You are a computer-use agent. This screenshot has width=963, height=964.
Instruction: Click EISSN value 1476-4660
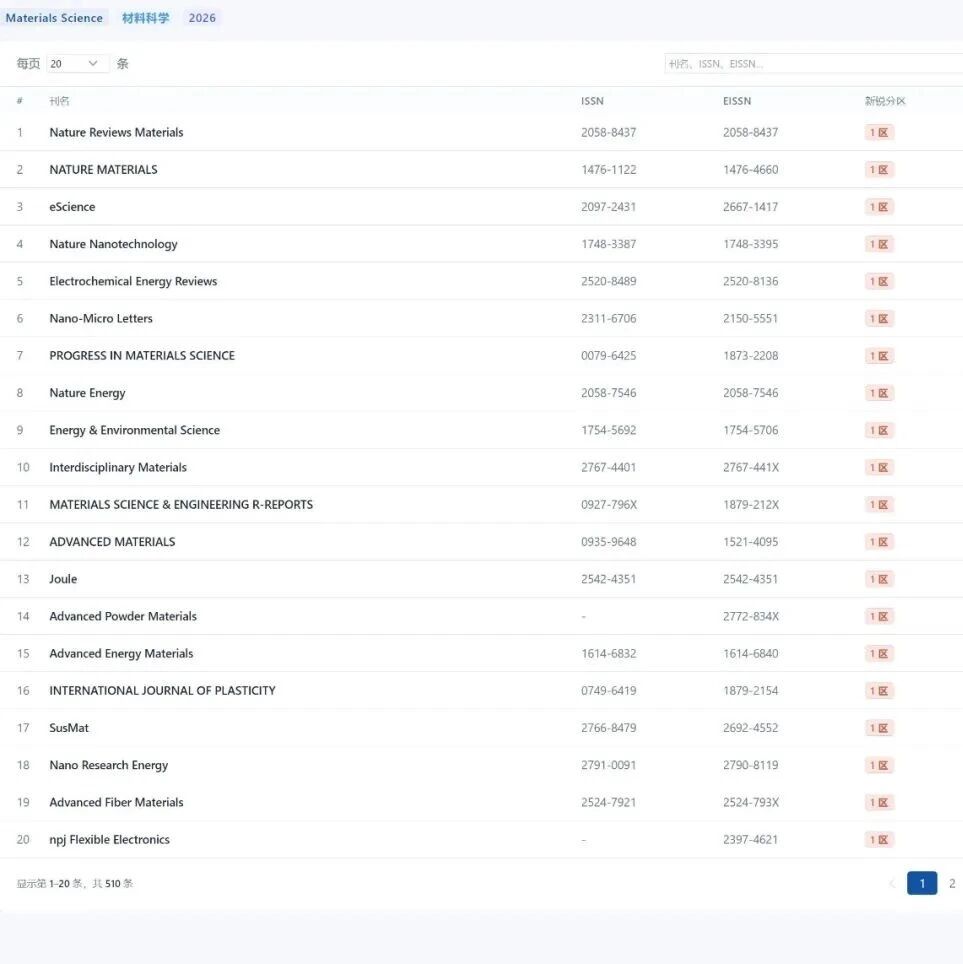751,170
